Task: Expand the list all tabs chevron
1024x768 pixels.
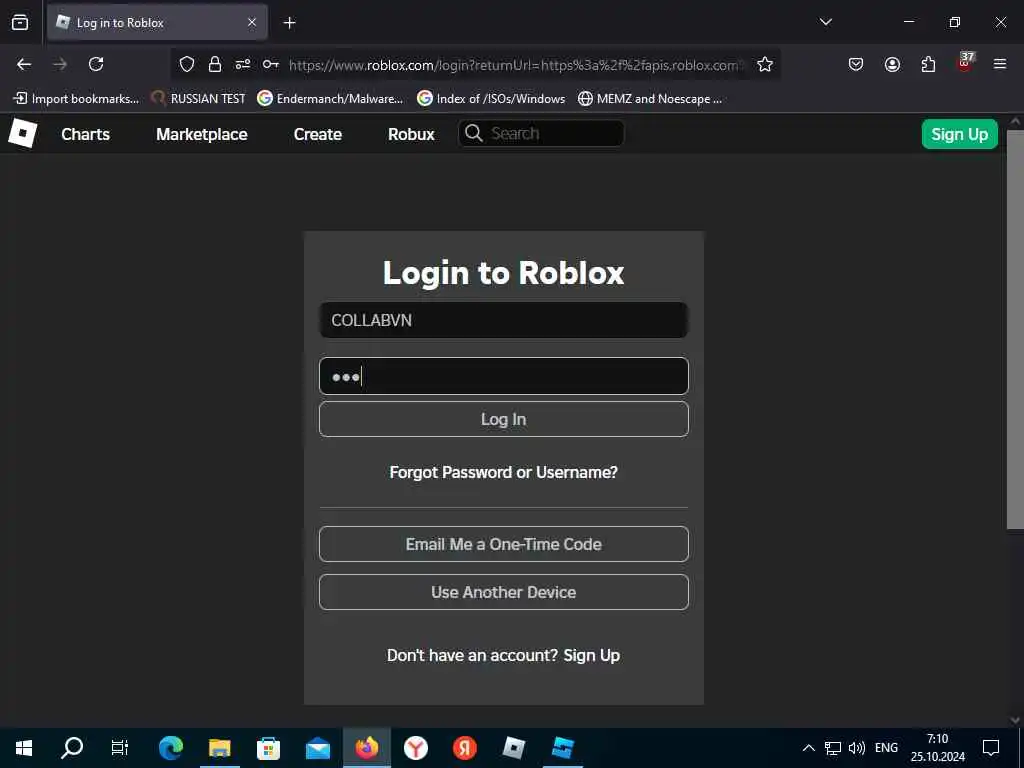Action: [x=825, y=22]
